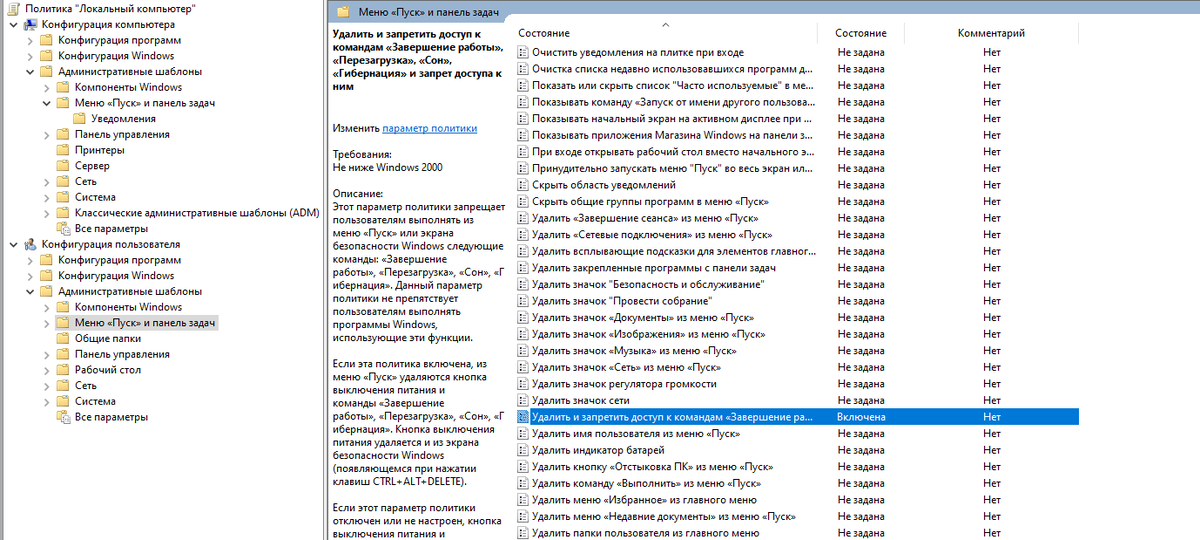This screenshot has width=1200, height=540.
Task: Select computer «Меню «Пуск» и панель задач» node
Action: 145,103
